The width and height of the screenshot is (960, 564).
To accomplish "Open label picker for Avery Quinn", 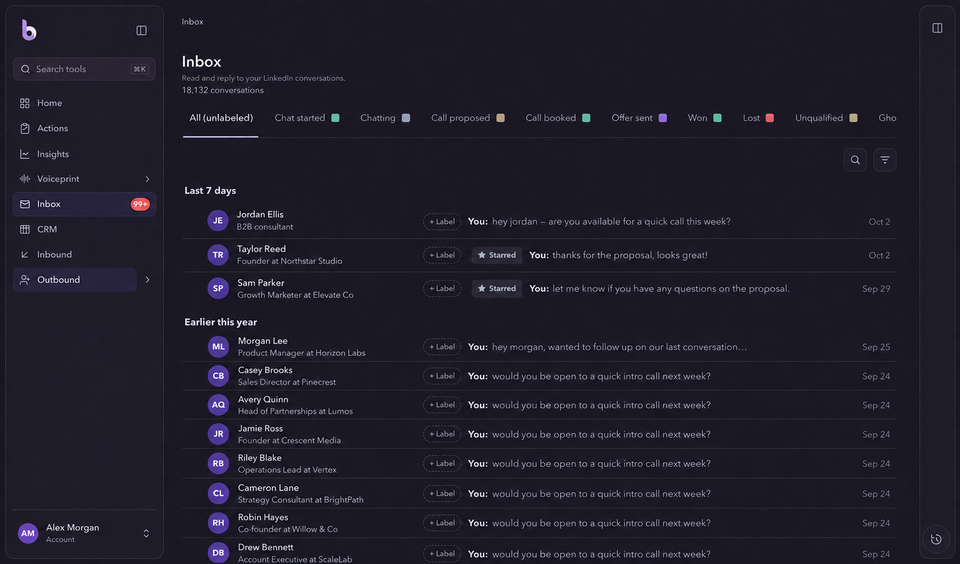I will pyautogui.click(x=442, y=405).
